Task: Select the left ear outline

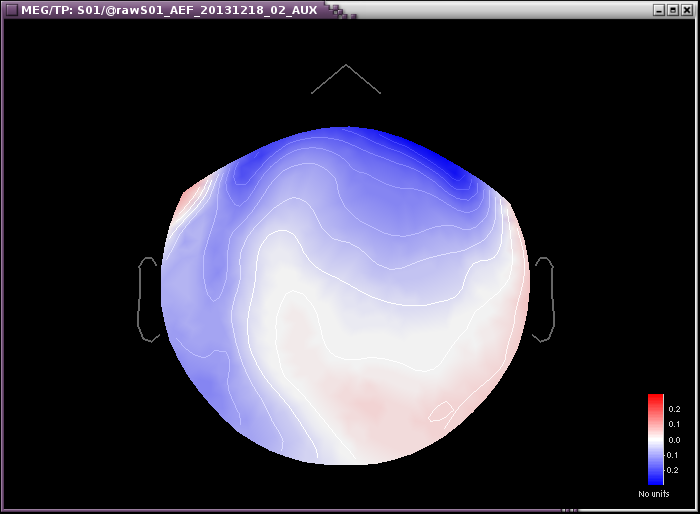Action: point(147,299)
